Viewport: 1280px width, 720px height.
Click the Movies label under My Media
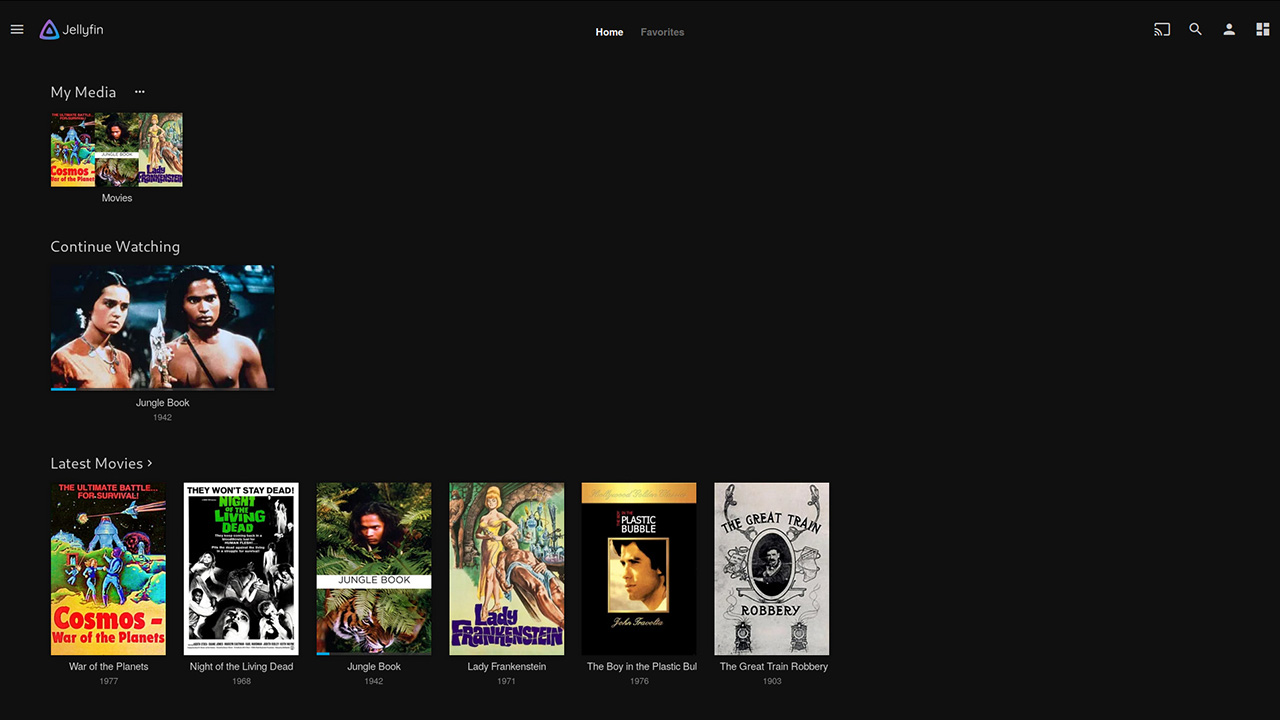116,198
